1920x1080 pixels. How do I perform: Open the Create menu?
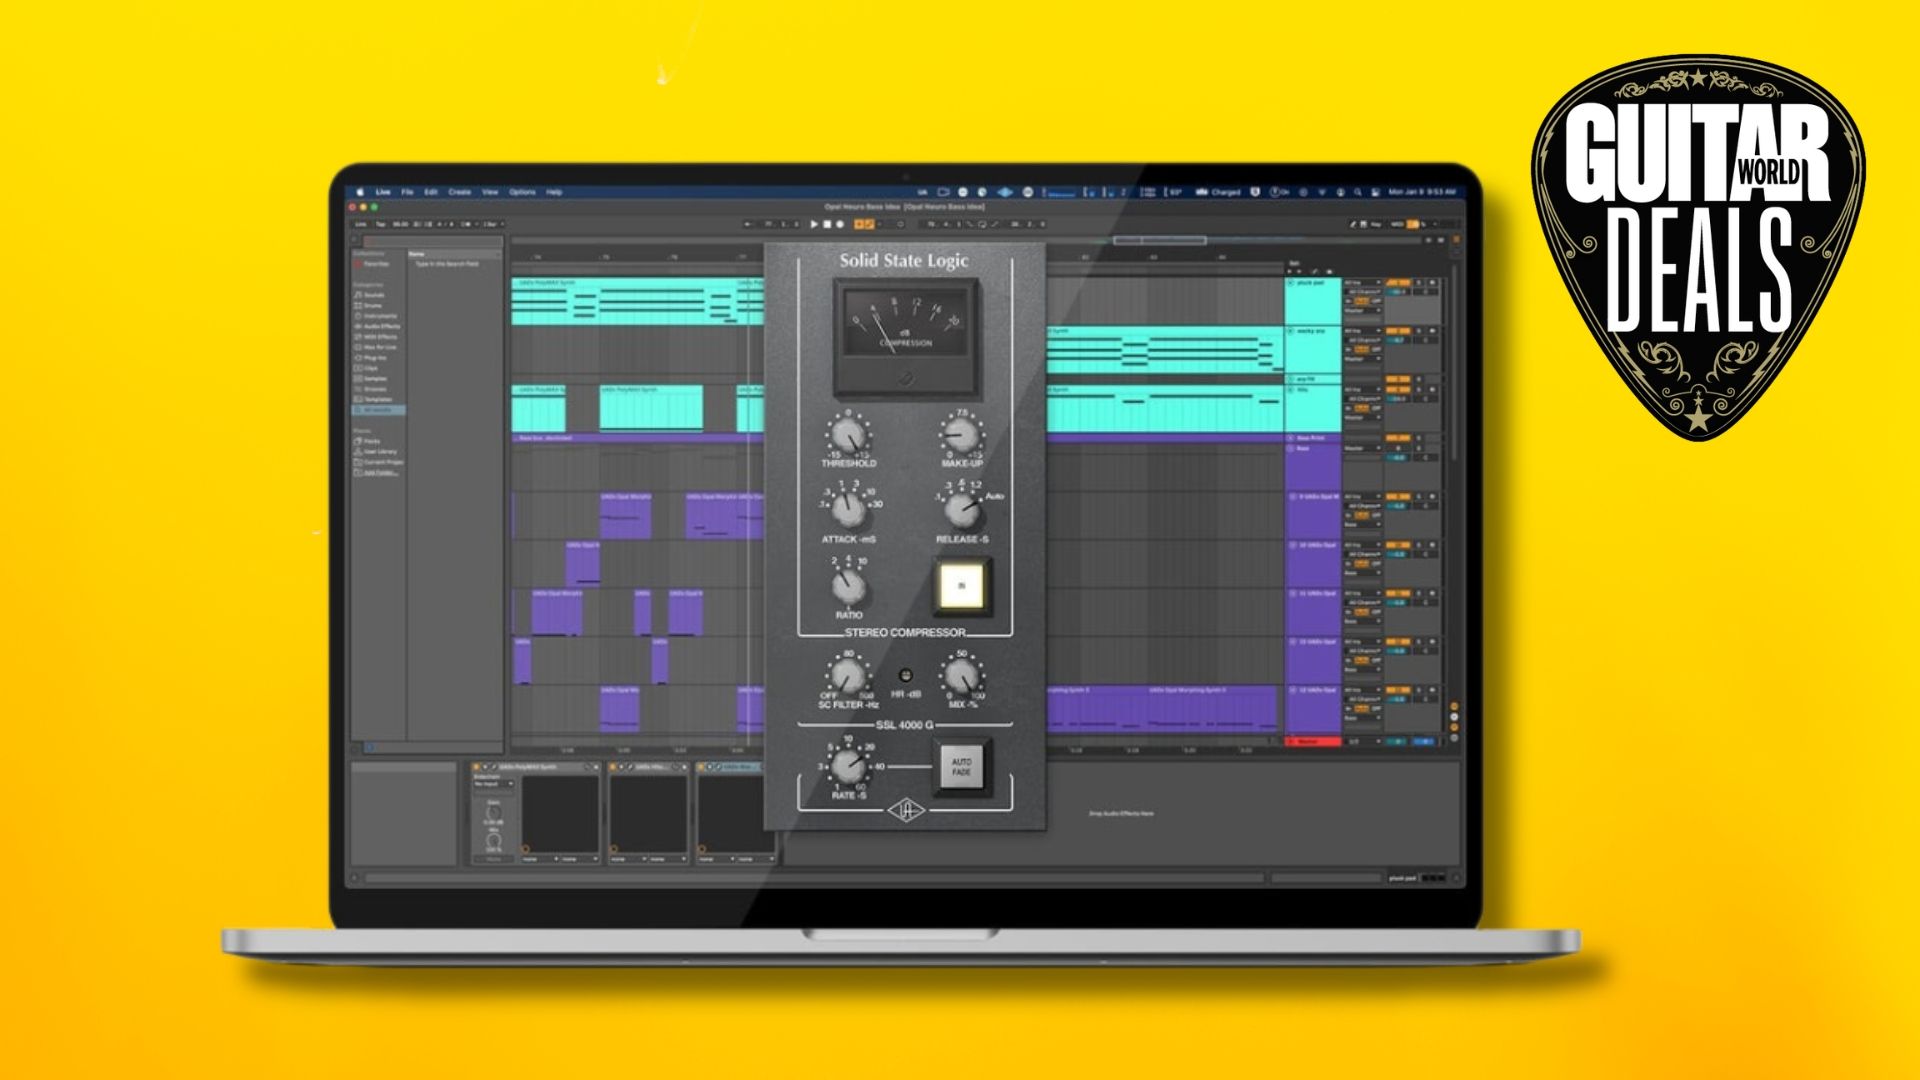pos(460,192)
